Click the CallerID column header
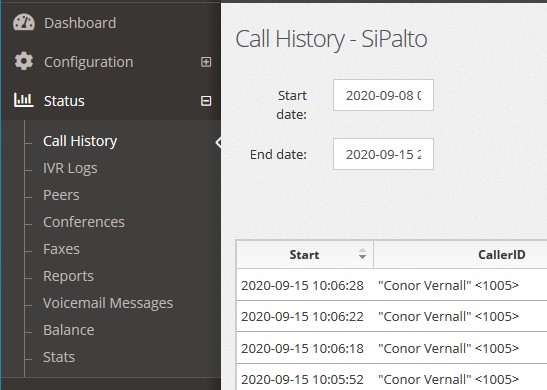The image size is (547, 390). 501,254
